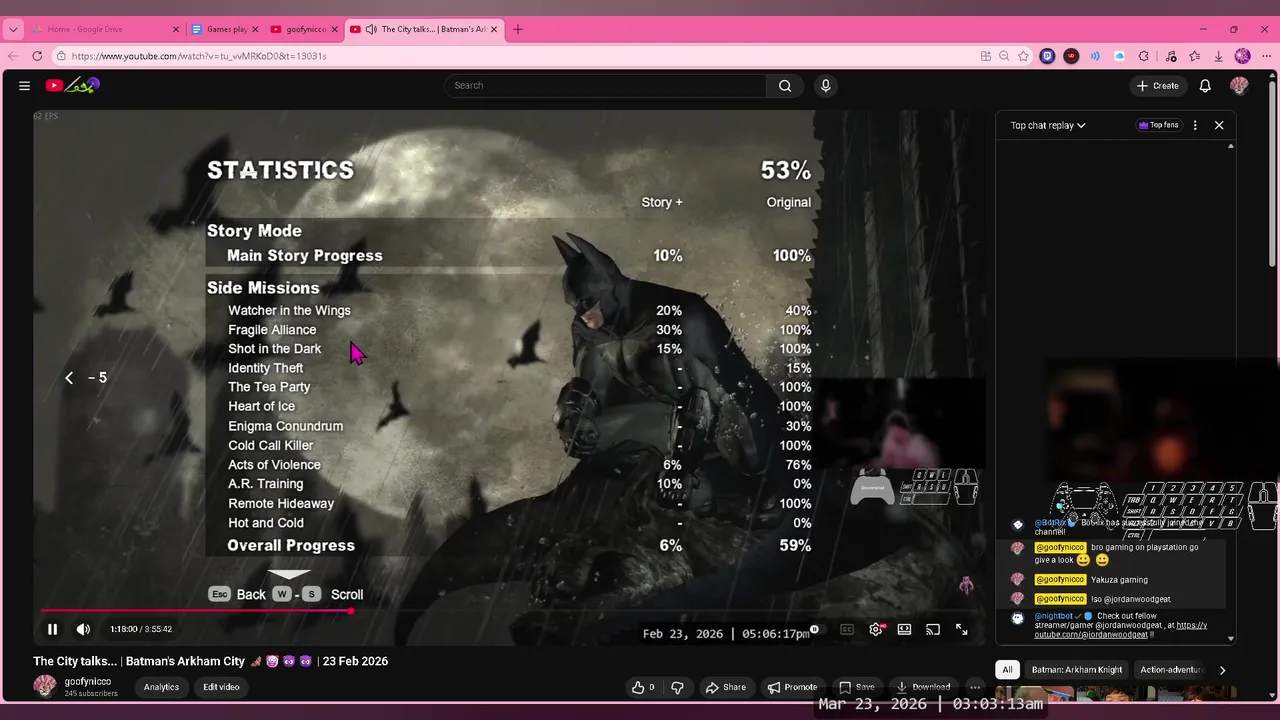Open browser zoom indicator in address bar
Viewport: 1280px width, 720px height.
click(1004, 56)
